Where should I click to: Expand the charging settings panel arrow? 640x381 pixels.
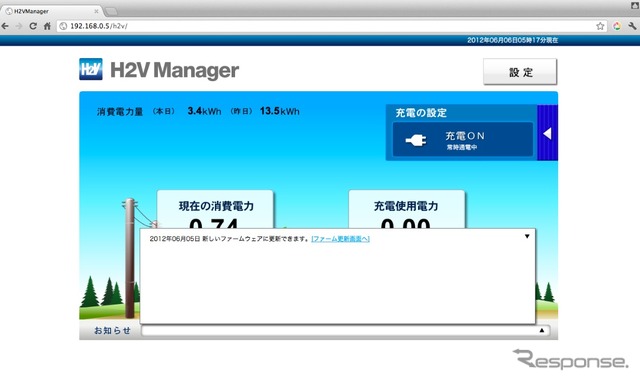547,133
